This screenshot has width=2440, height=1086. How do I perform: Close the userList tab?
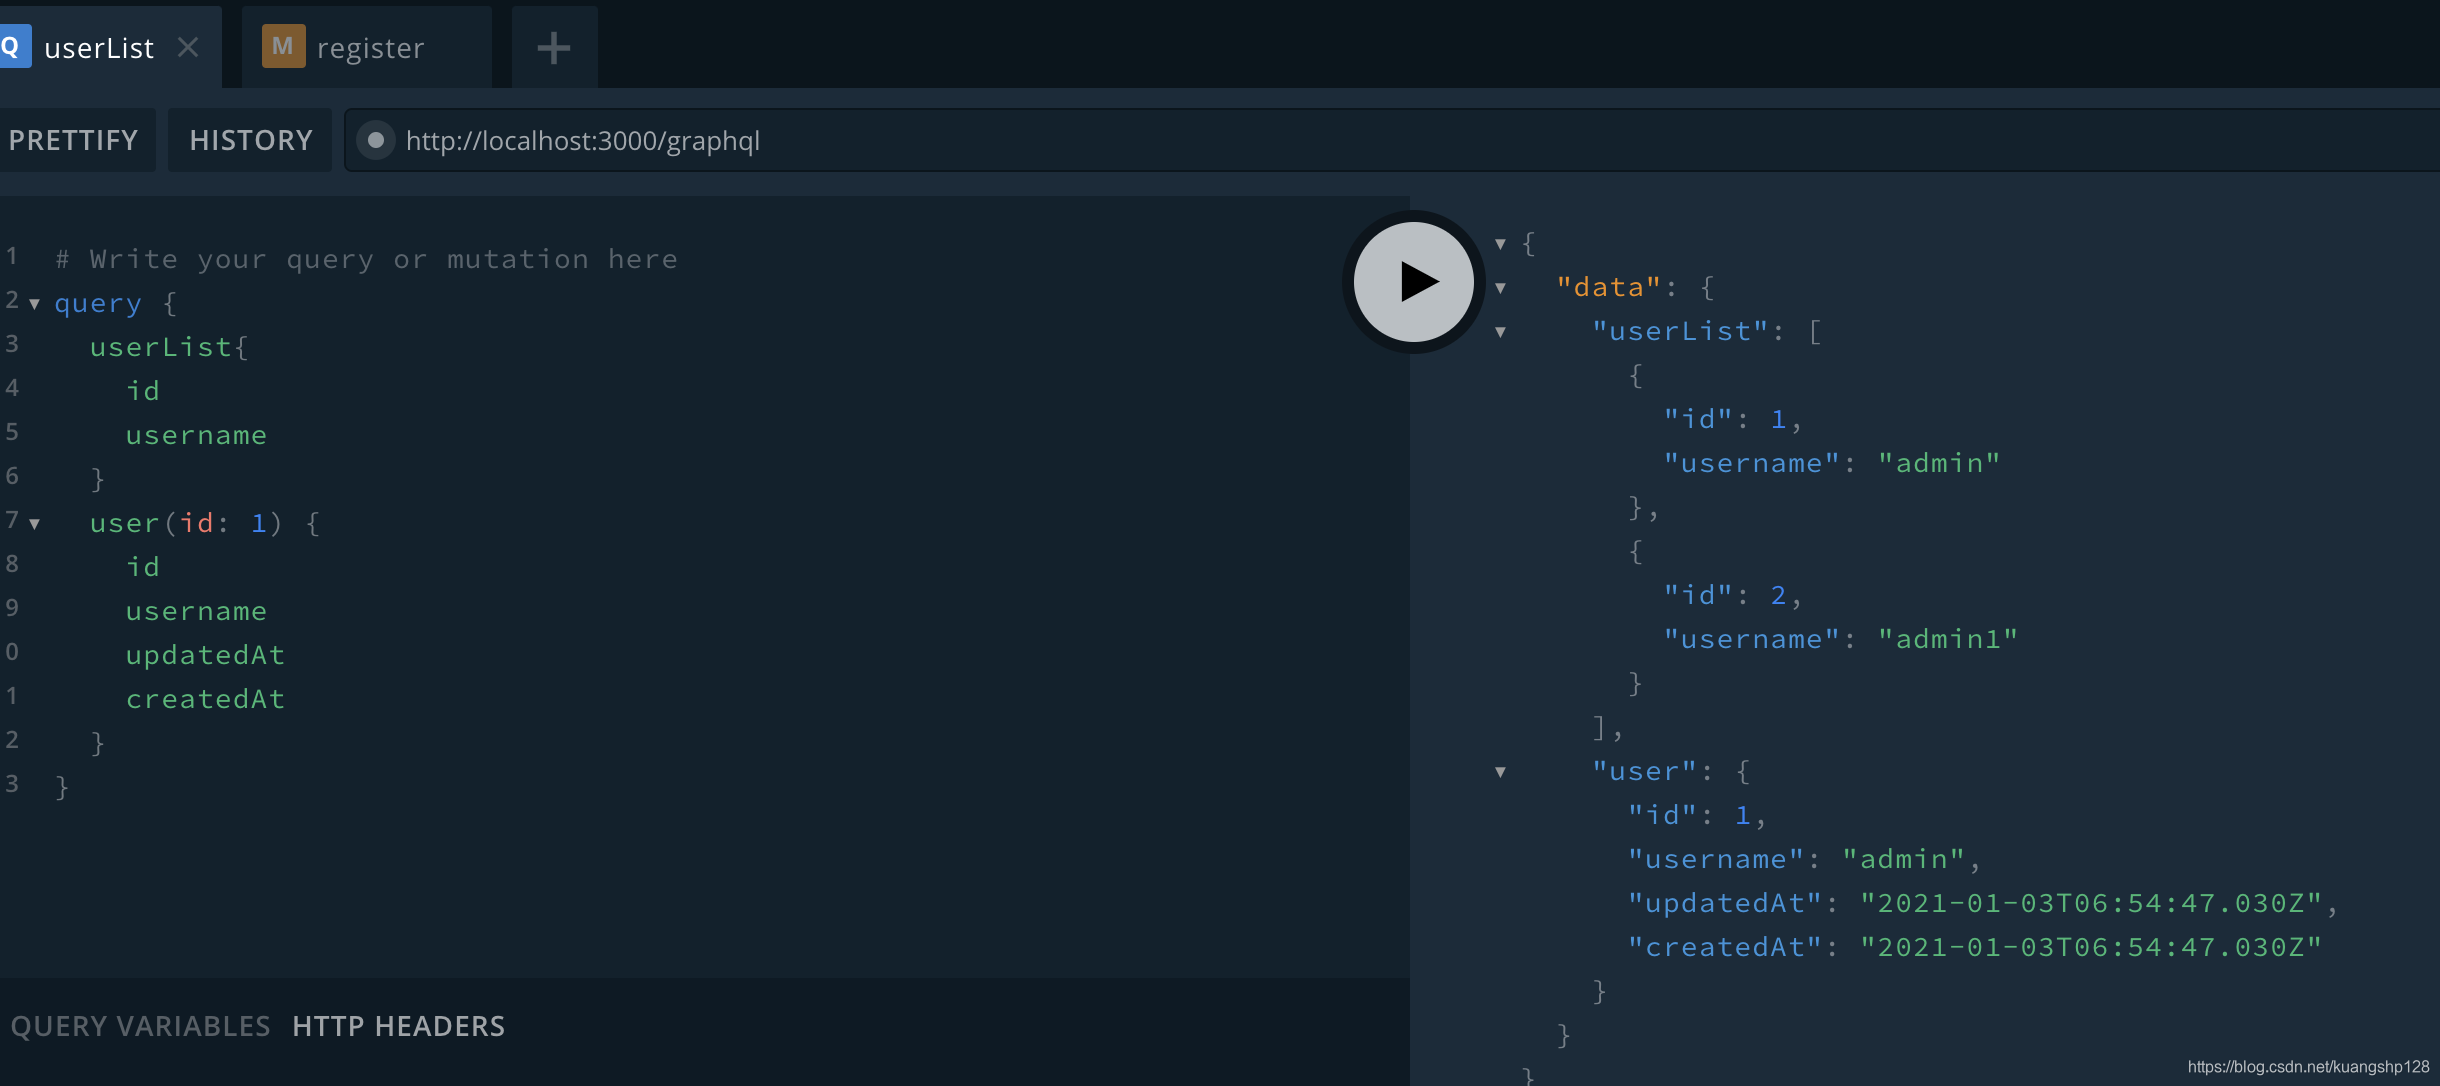tap(188, 47)
